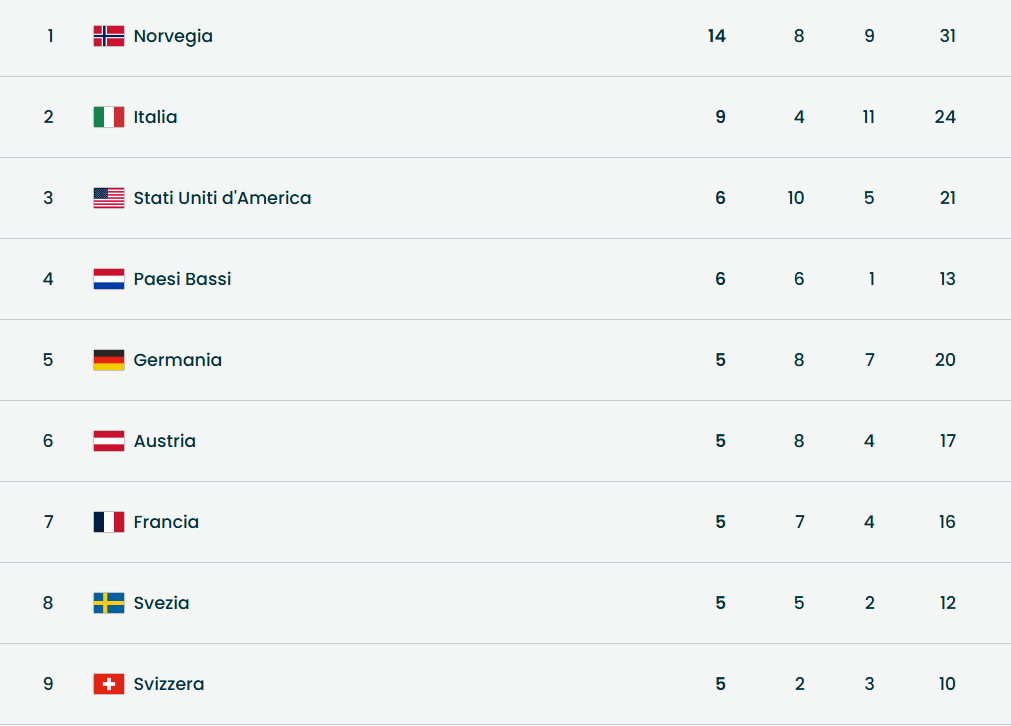Click Norvegia's gold medal count 14
The image size is (1011, 726).
(x=716, y=36)
